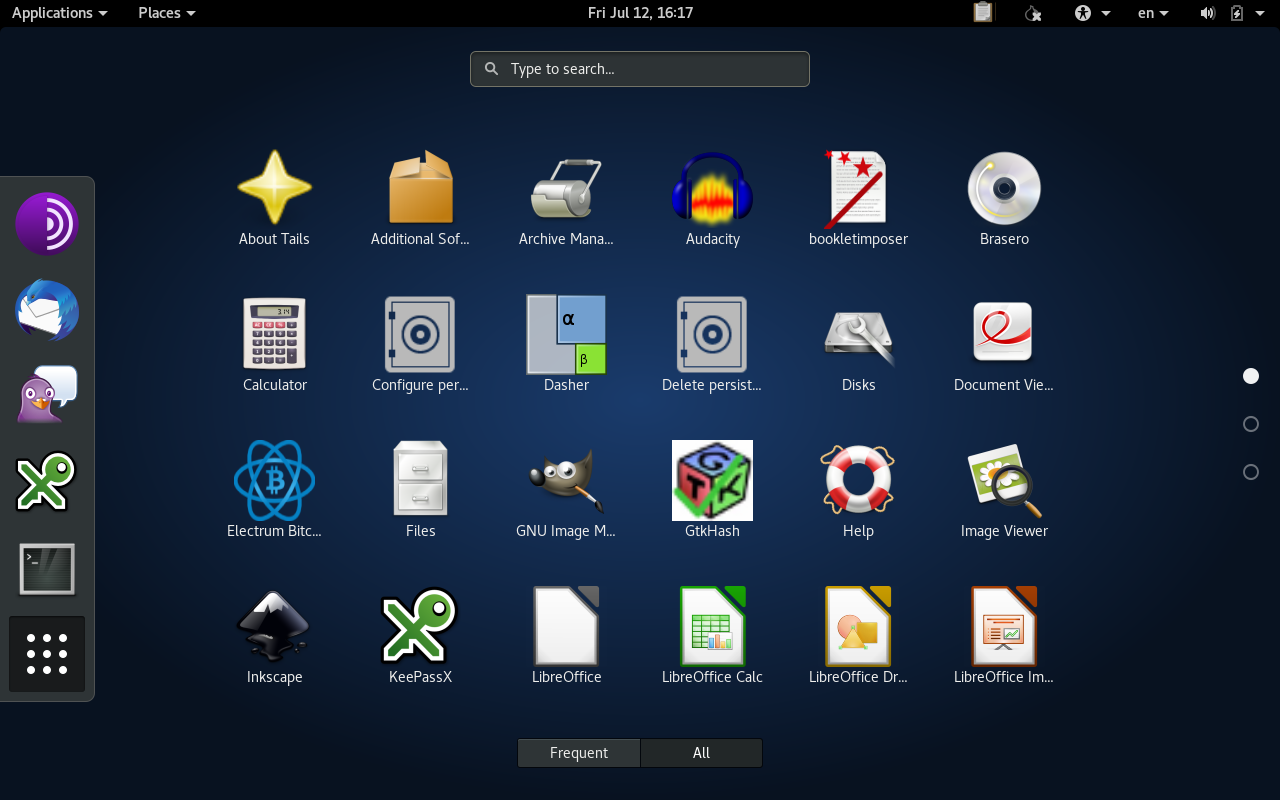Screen dimensions: 1280x800
Task: Open the Applications menu
Action: (59, 13)
